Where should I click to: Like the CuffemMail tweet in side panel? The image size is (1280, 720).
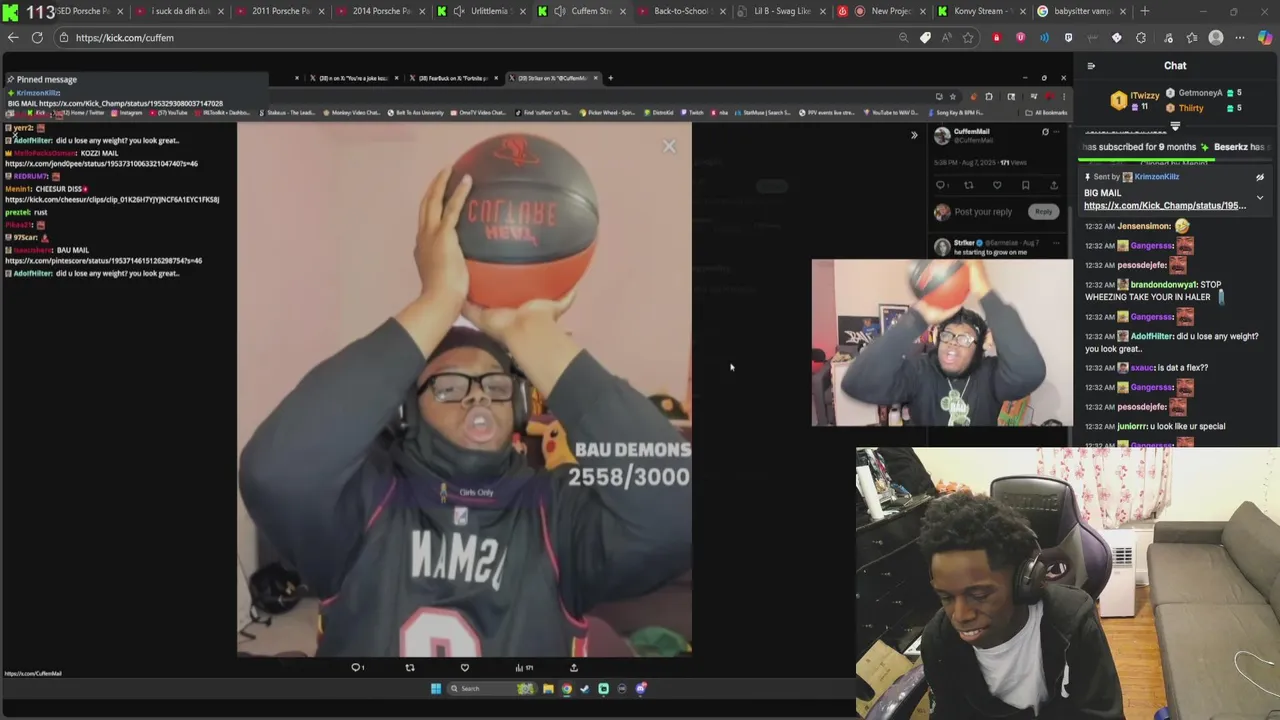click(997, 185)
